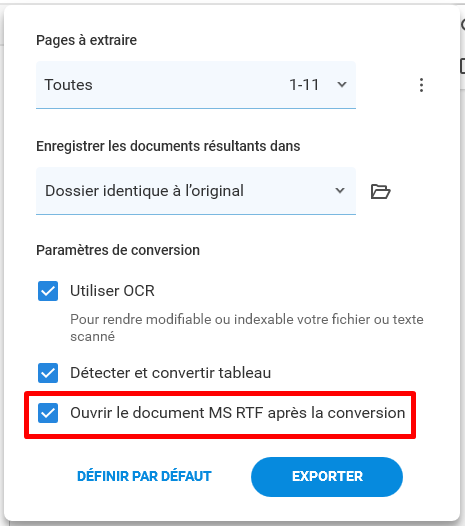Disable Ouvrir le document MS RTF checkbox
Viewport: 465px width, 526px height.
(x=48, y=413)
